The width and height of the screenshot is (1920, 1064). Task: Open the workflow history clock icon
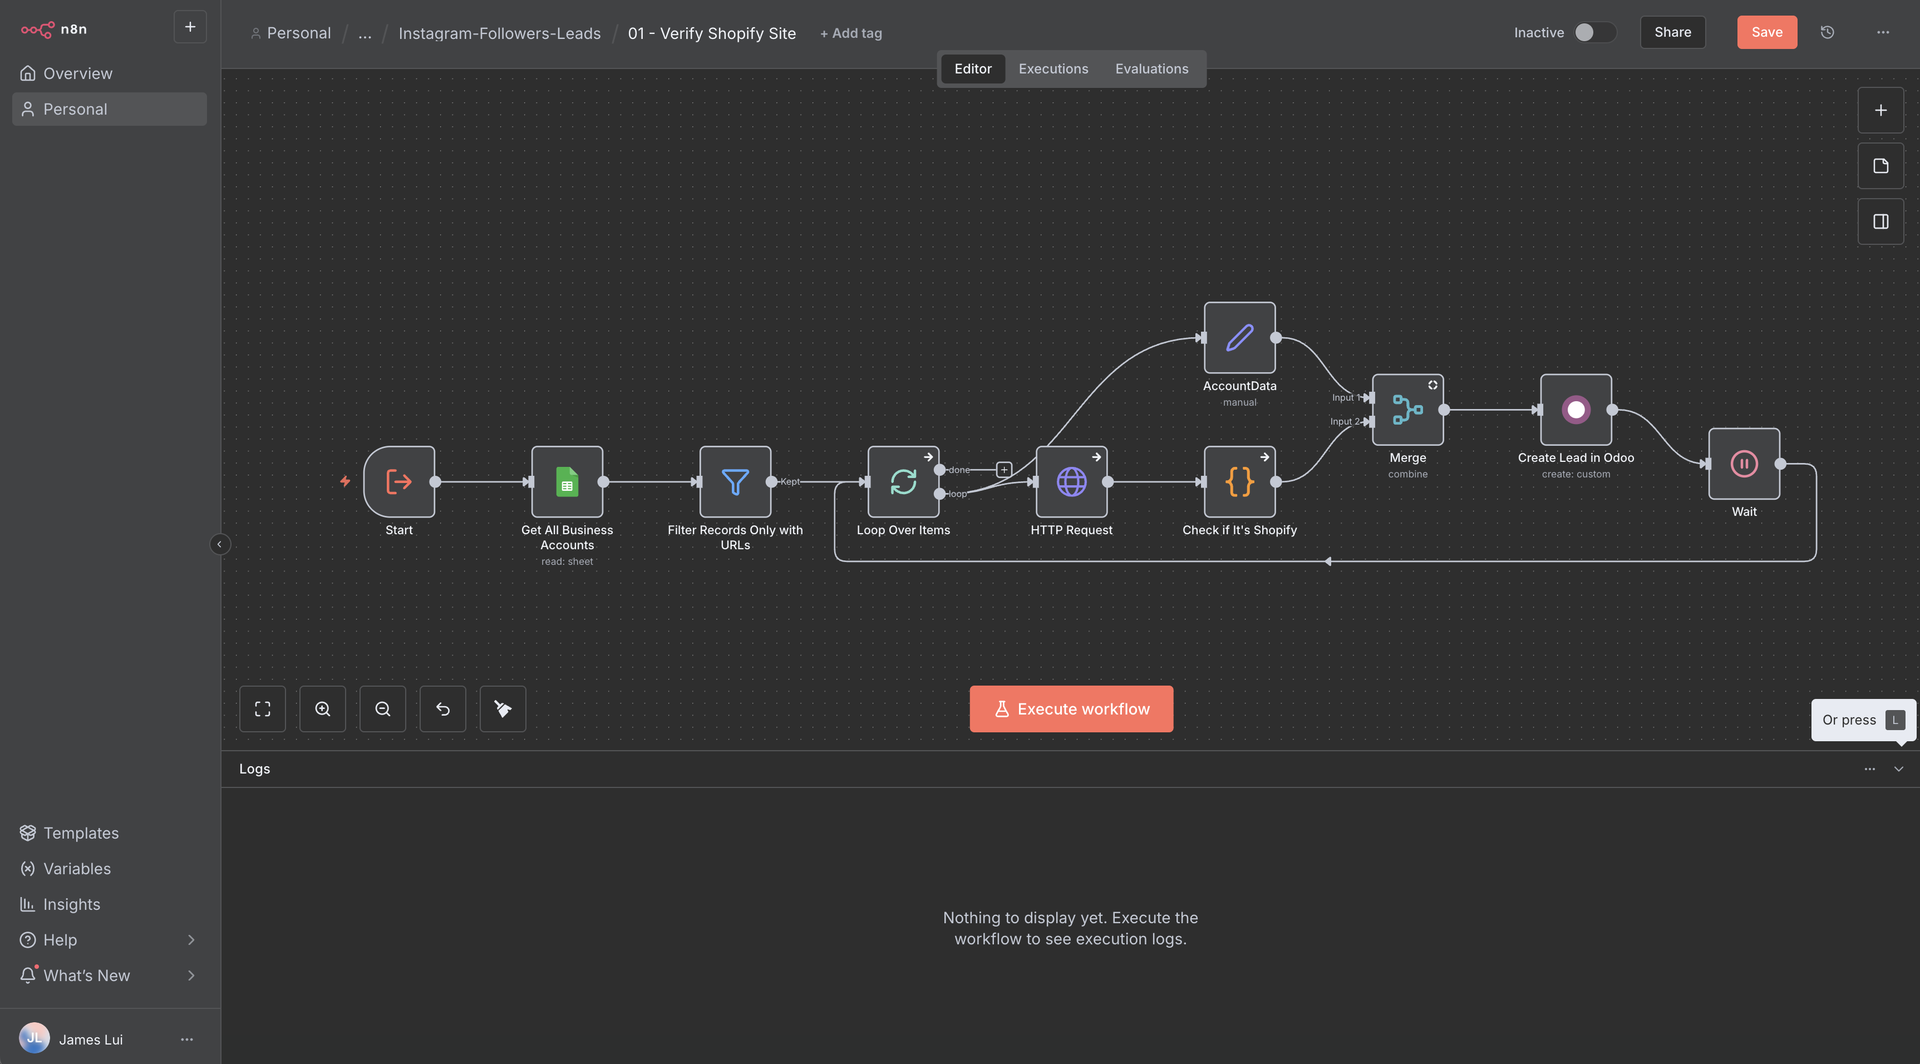tap(1827, 32)
